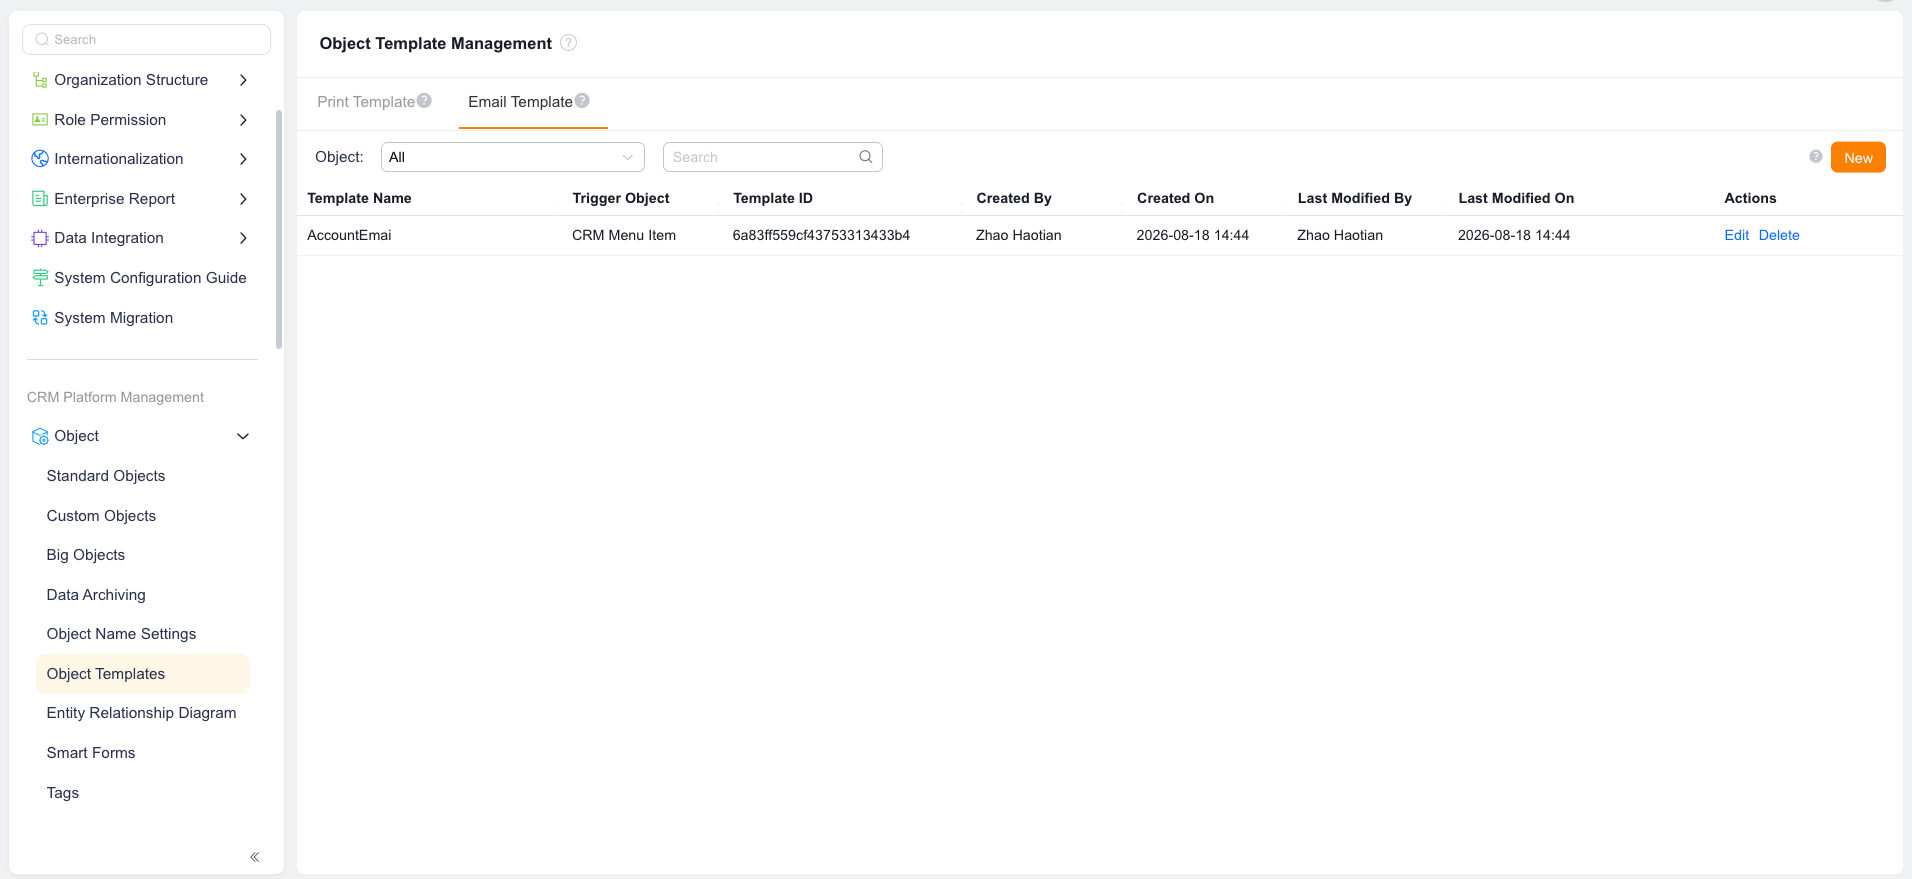Edit the AccountEmai template
The width and height of the screenshot is (1912, 879).
tap(1736, 235)
